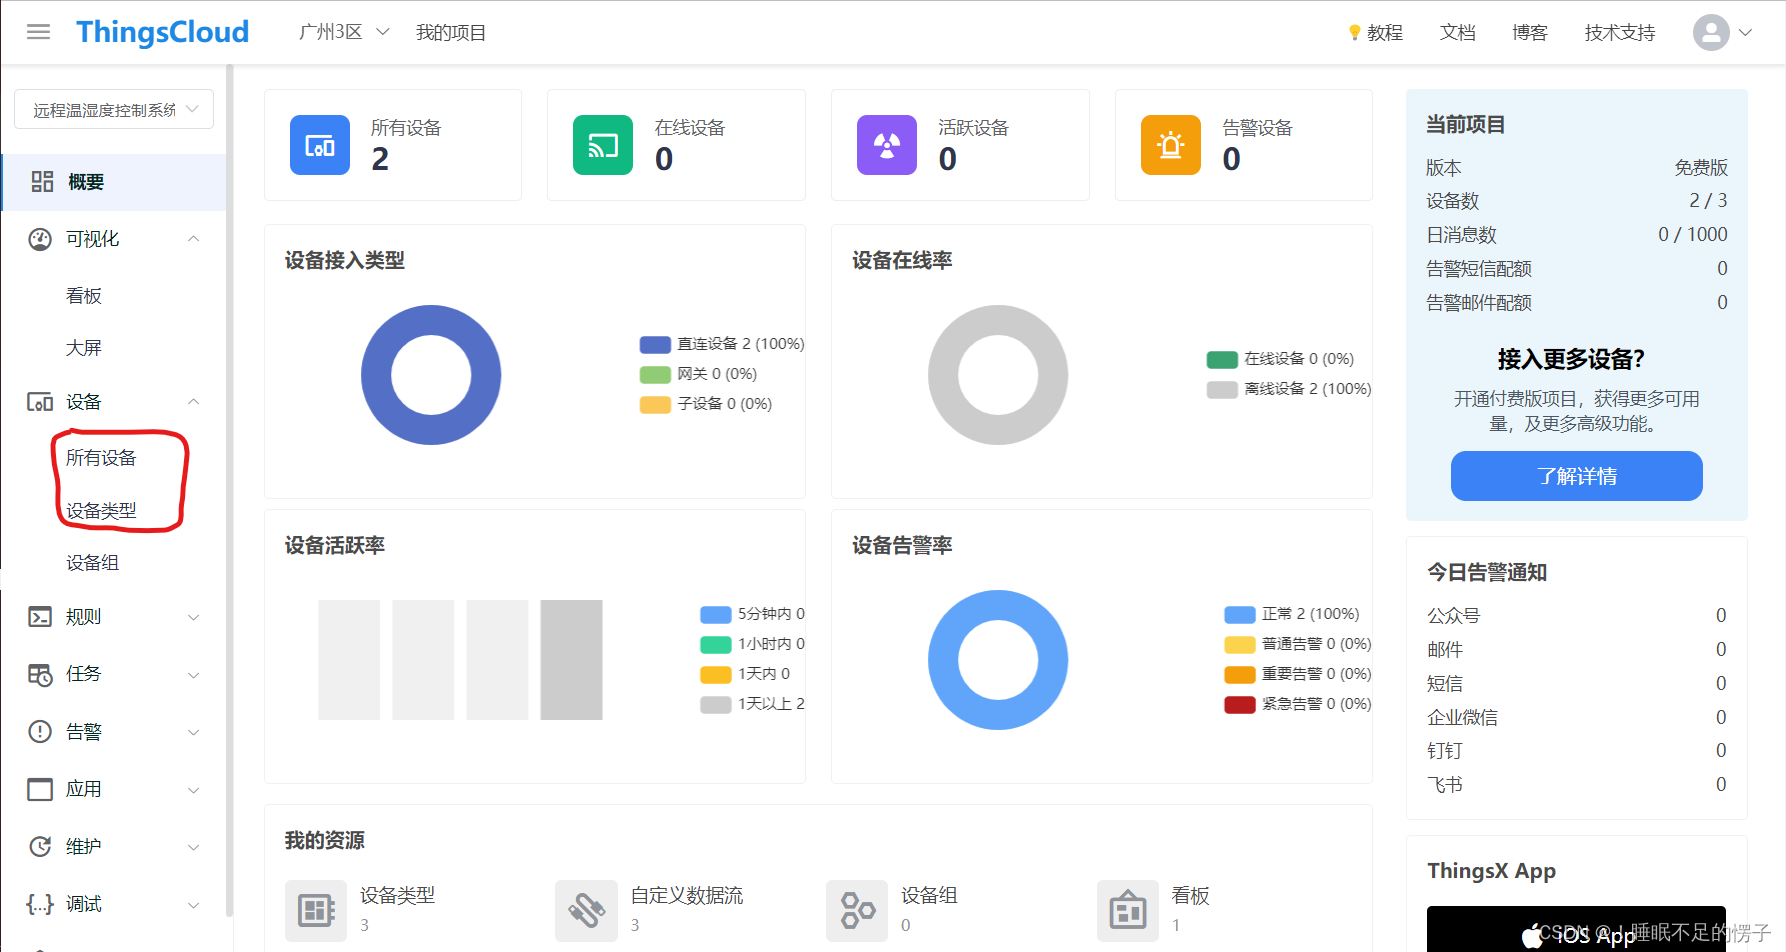Click the overview grid icon in sidebar
This screenshot has width=1786, height=952.
click(42, 182)
